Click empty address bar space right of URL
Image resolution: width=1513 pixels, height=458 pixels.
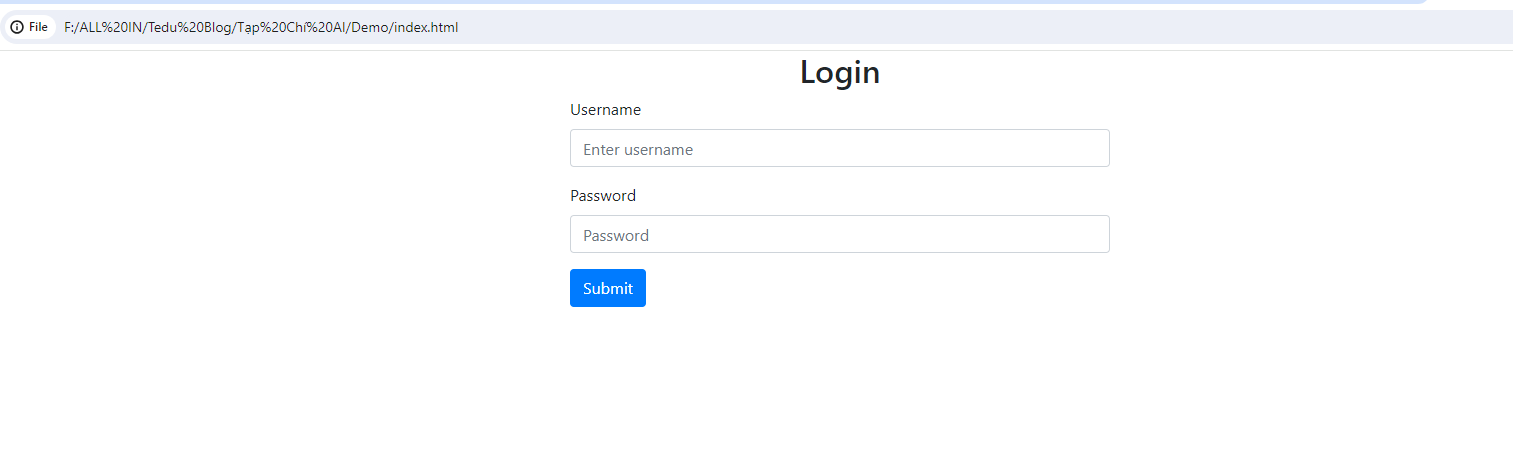coord(900,27)
